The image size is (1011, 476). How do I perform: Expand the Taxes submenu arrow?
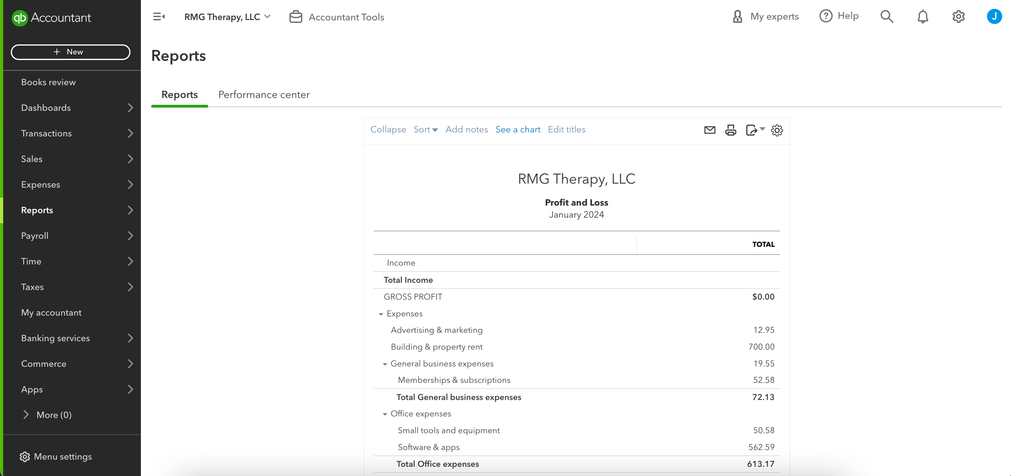pyautogui.click(x=130, y=287)
